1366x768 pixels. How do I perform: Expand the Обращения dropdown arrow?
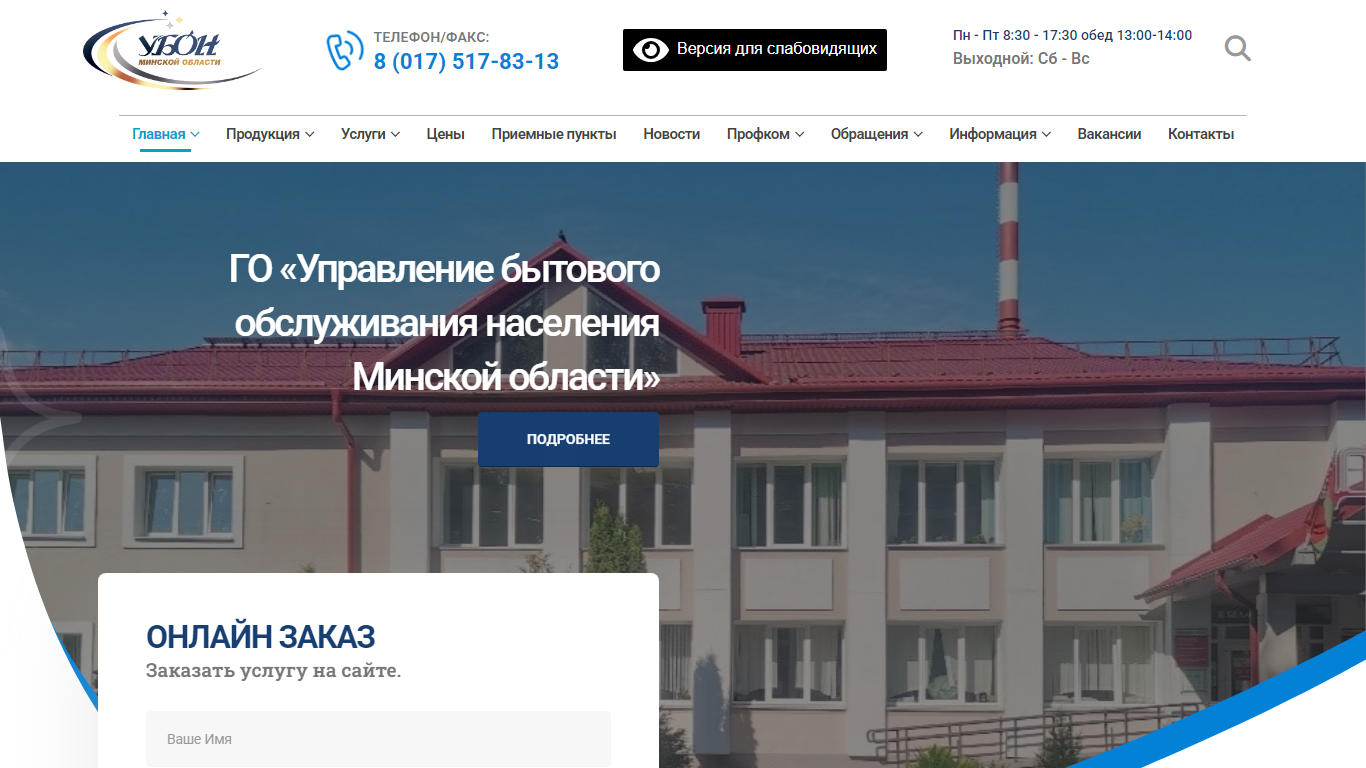[918, 134]
